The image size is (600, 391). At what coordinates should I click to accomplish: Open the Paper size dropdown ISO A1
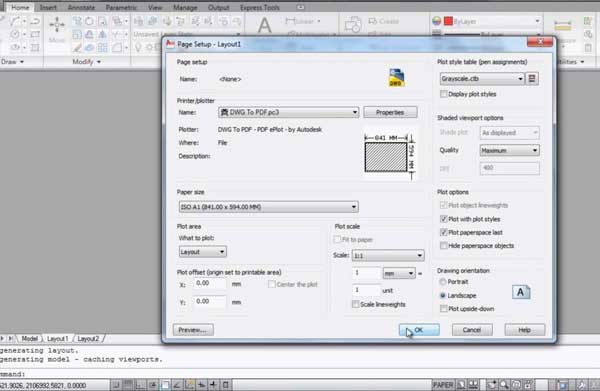coord(269,207)
